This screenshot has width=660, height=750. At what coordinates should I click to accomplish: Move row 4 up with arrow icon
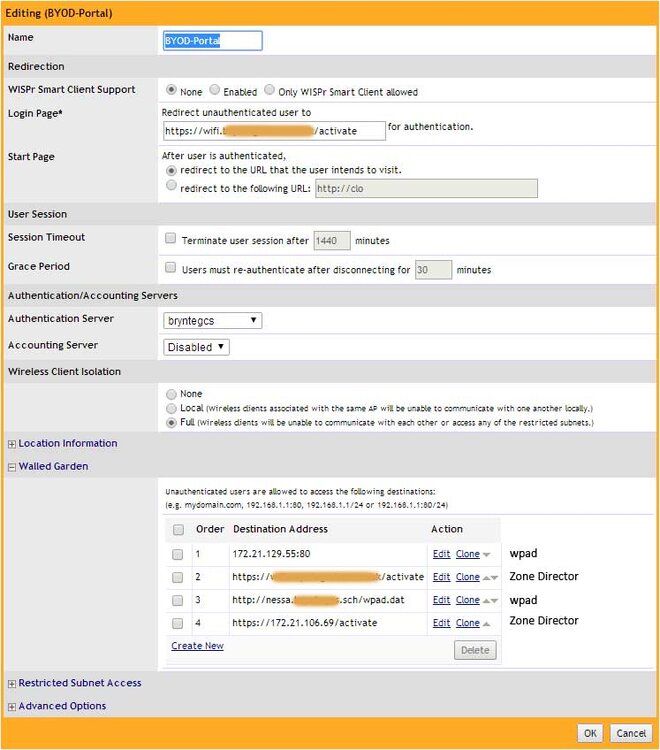[x=486, y=623]
